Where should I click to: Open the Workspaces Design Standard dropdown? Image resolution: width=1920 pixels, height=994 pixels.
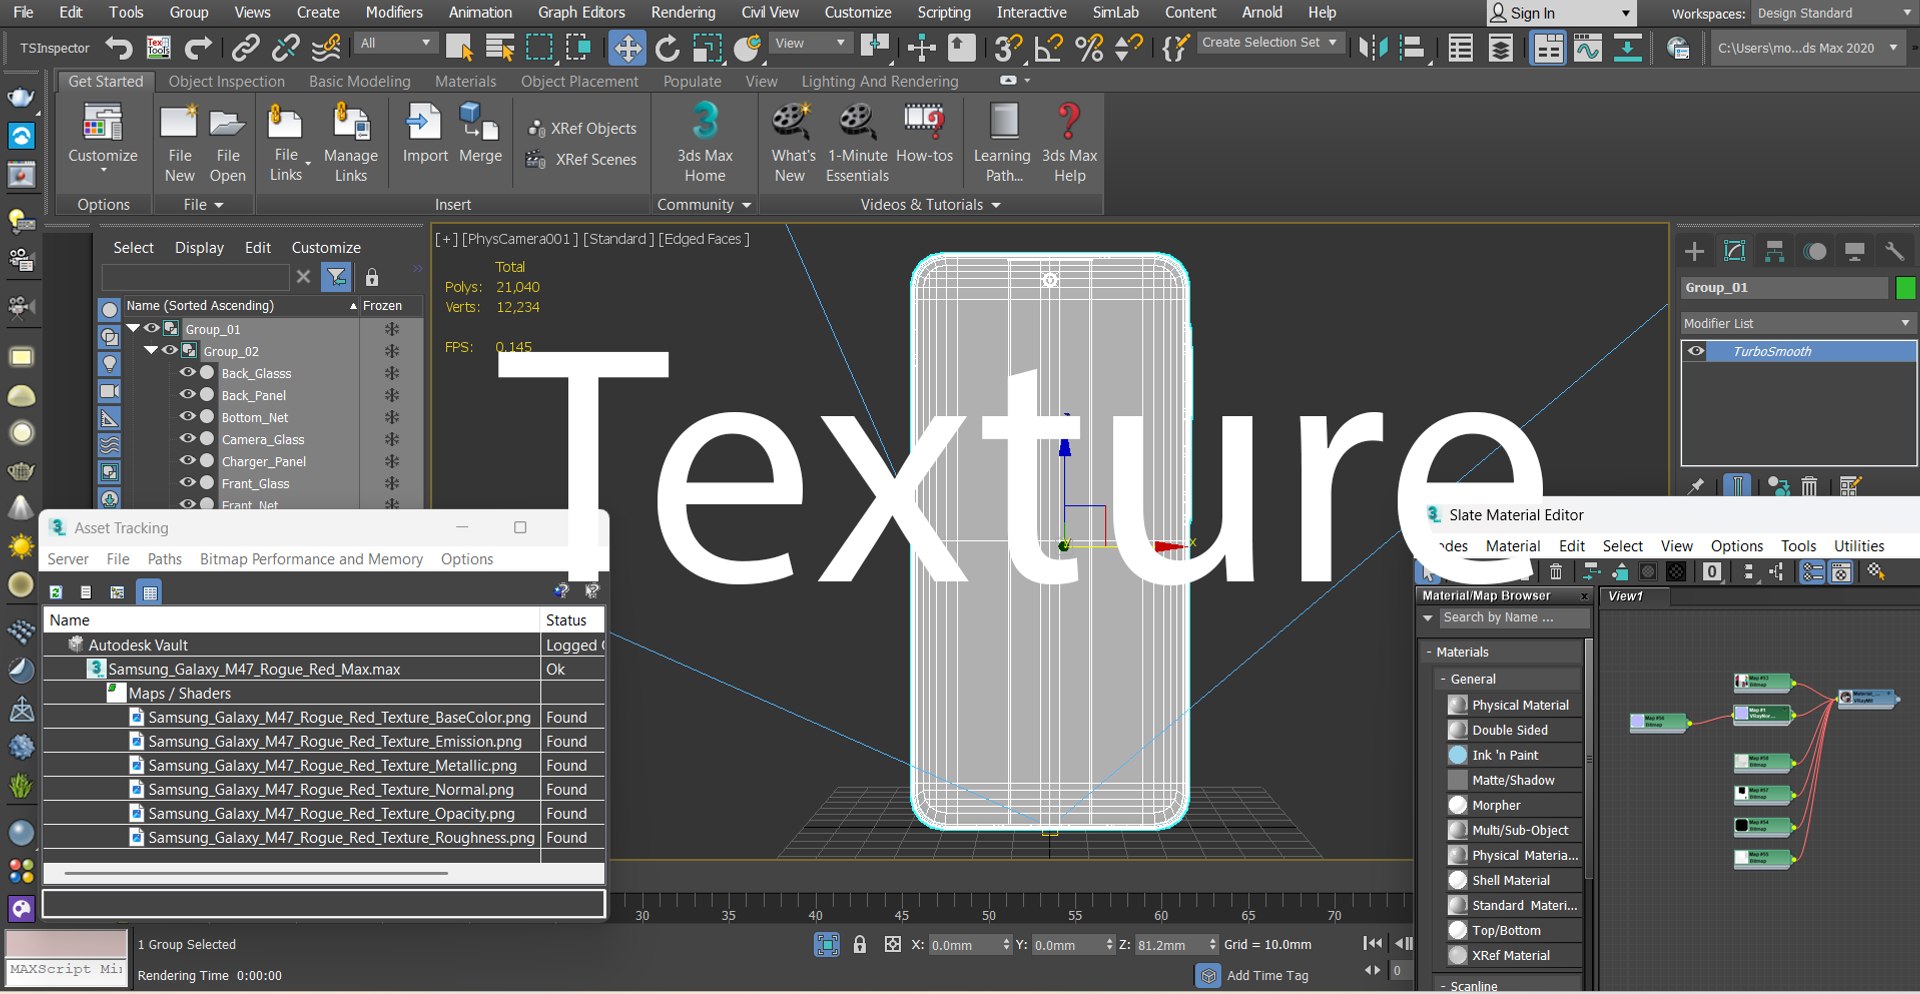(1834, 13)
